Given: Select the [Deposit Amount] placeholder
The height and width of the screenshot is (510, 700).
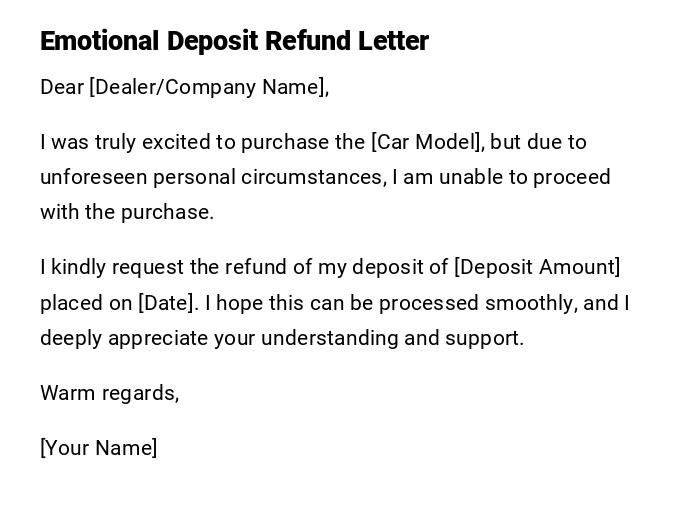Looking at the screenshot, I should [537, 267].
